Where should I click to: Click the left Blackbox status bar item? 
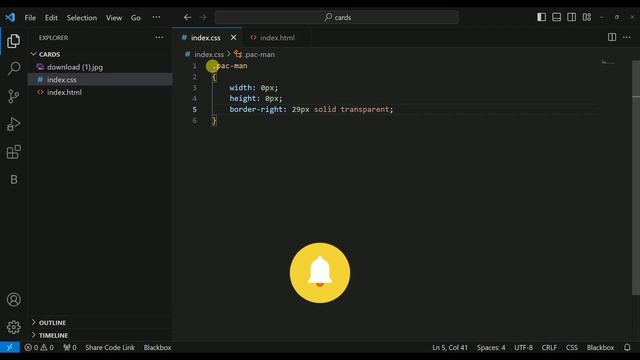point(157,347)
